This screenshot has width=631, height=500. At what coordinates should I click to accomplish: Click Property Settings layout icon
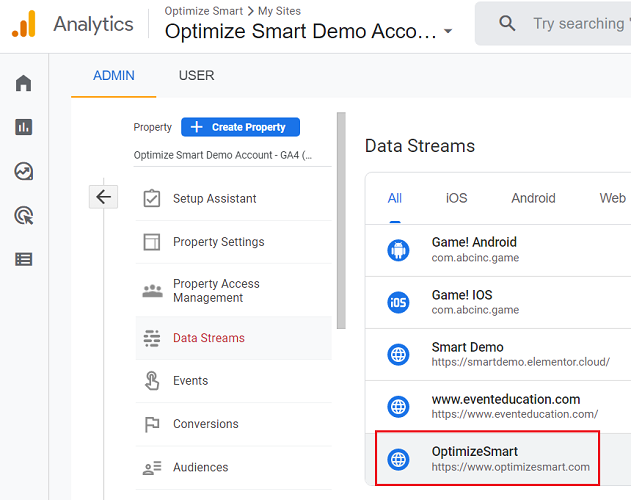click(x=152, y=242)
